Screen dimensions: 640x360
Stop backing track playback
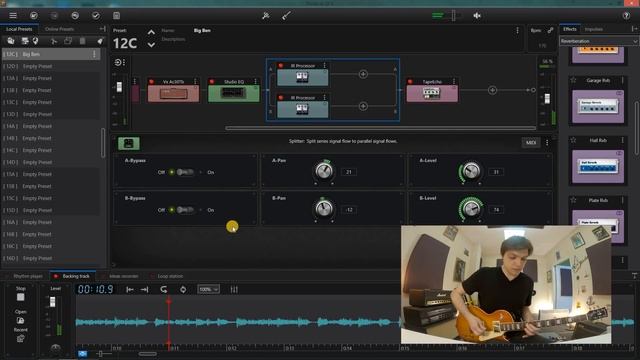[x=20, y=297]
